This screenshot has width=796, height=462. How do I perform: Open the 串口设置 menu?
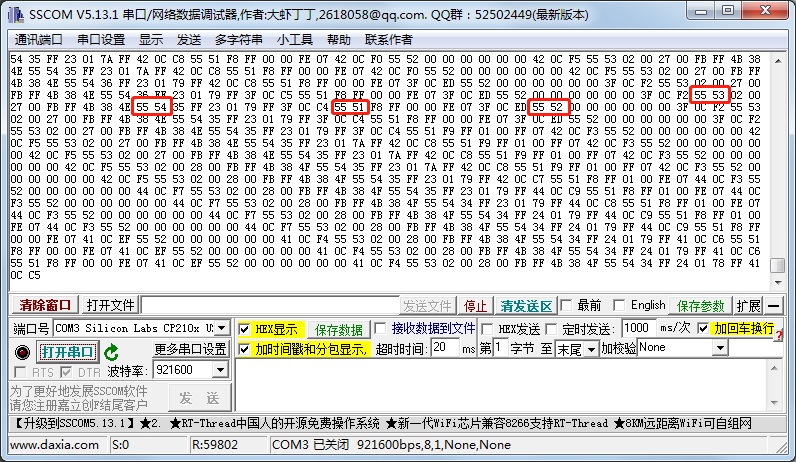click(x=101, y=39)
